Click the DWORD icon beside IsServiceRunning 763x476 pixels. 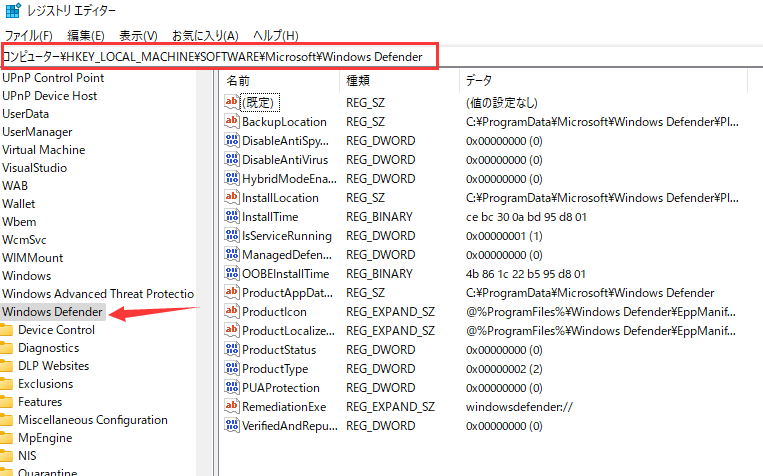232,235
